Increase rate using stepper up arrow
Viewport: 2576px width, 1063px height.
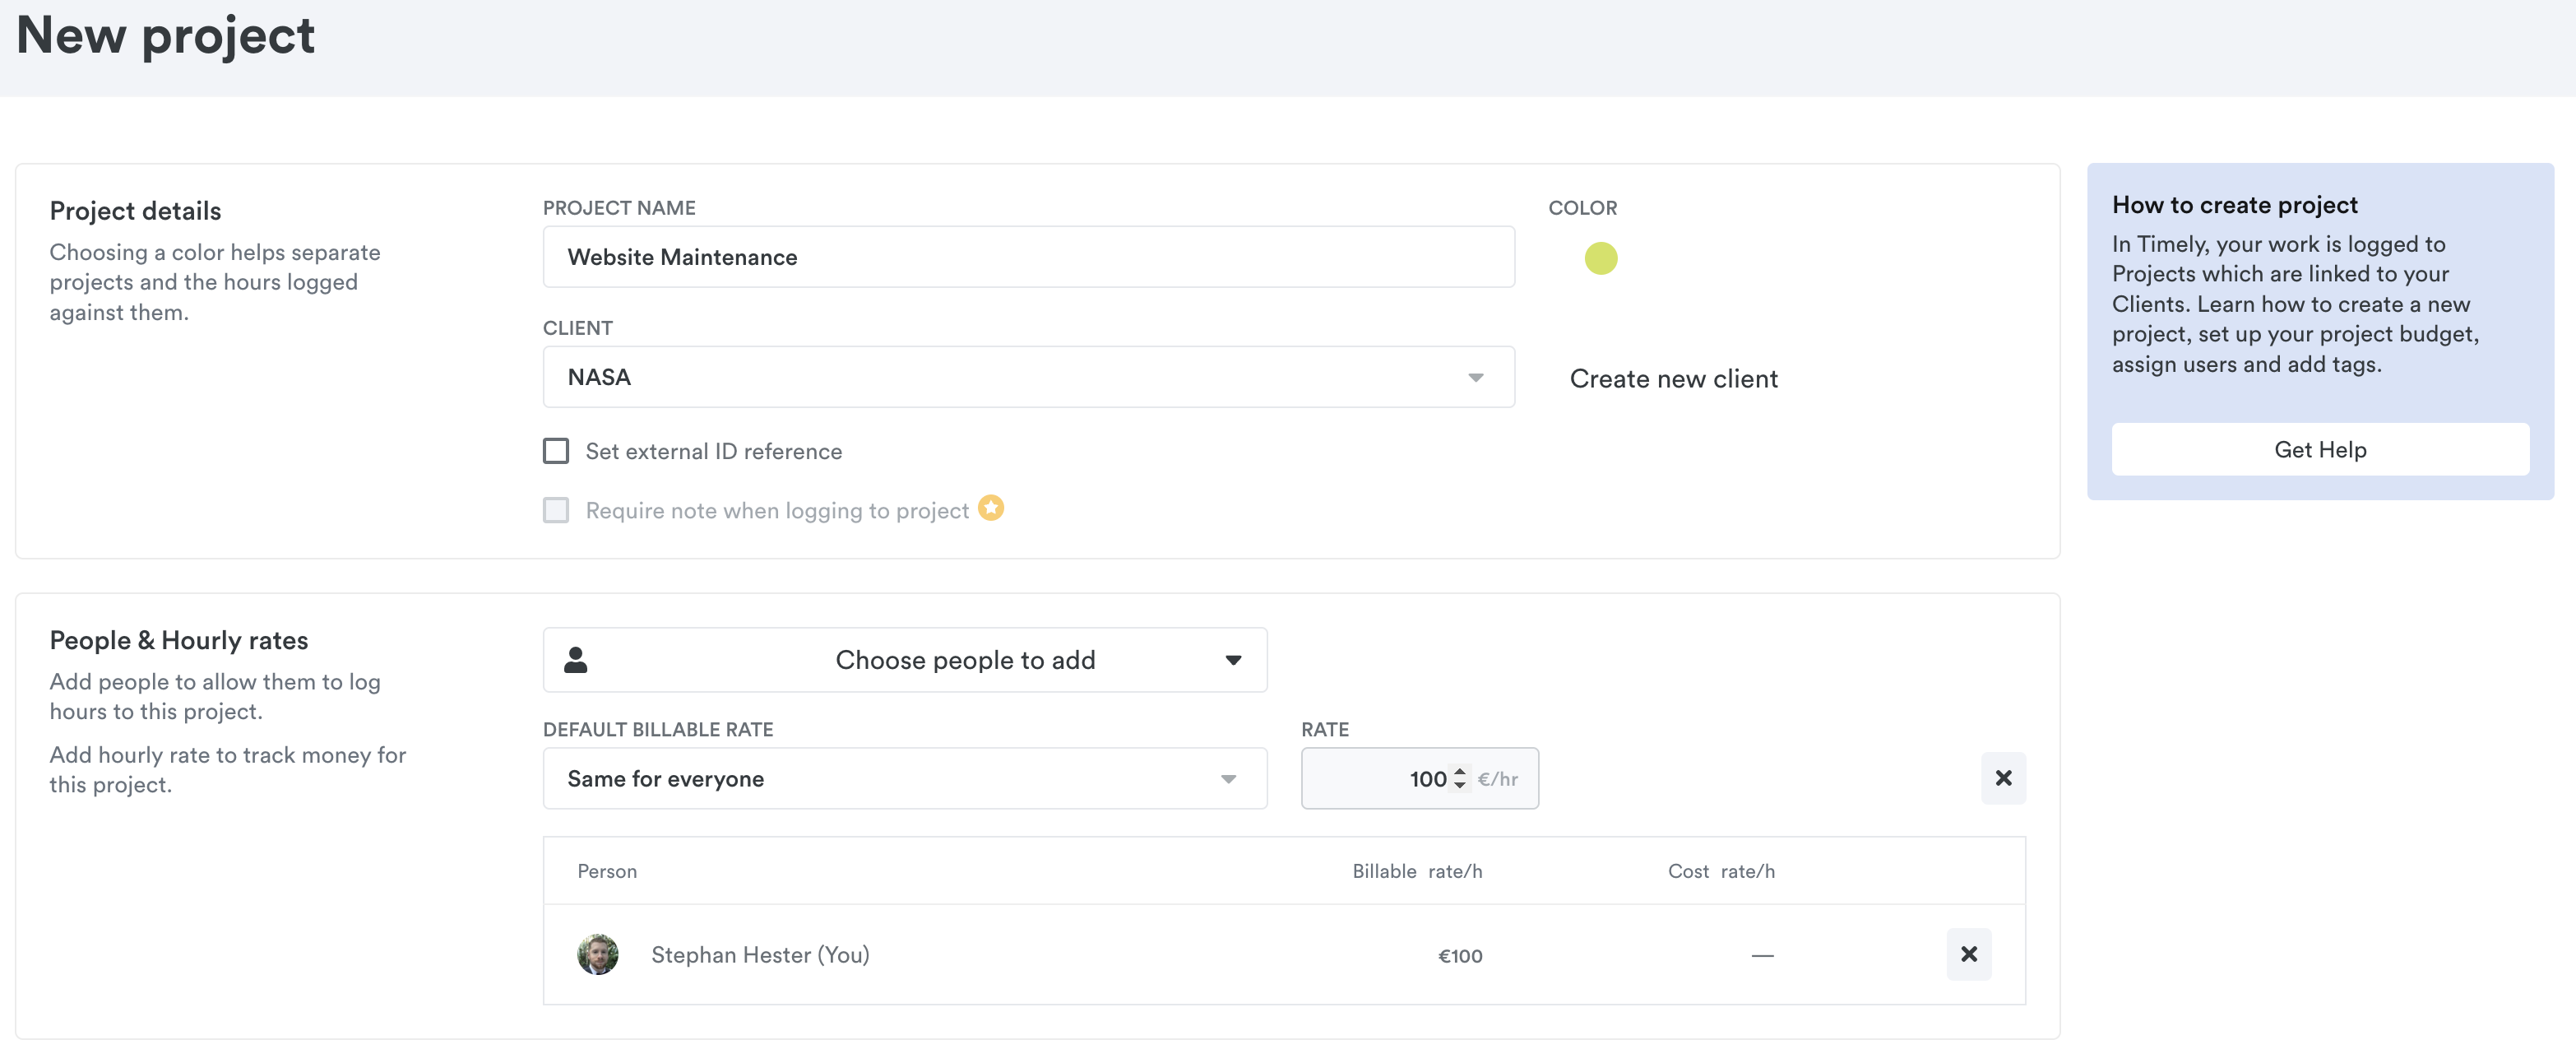[1460, 771]
